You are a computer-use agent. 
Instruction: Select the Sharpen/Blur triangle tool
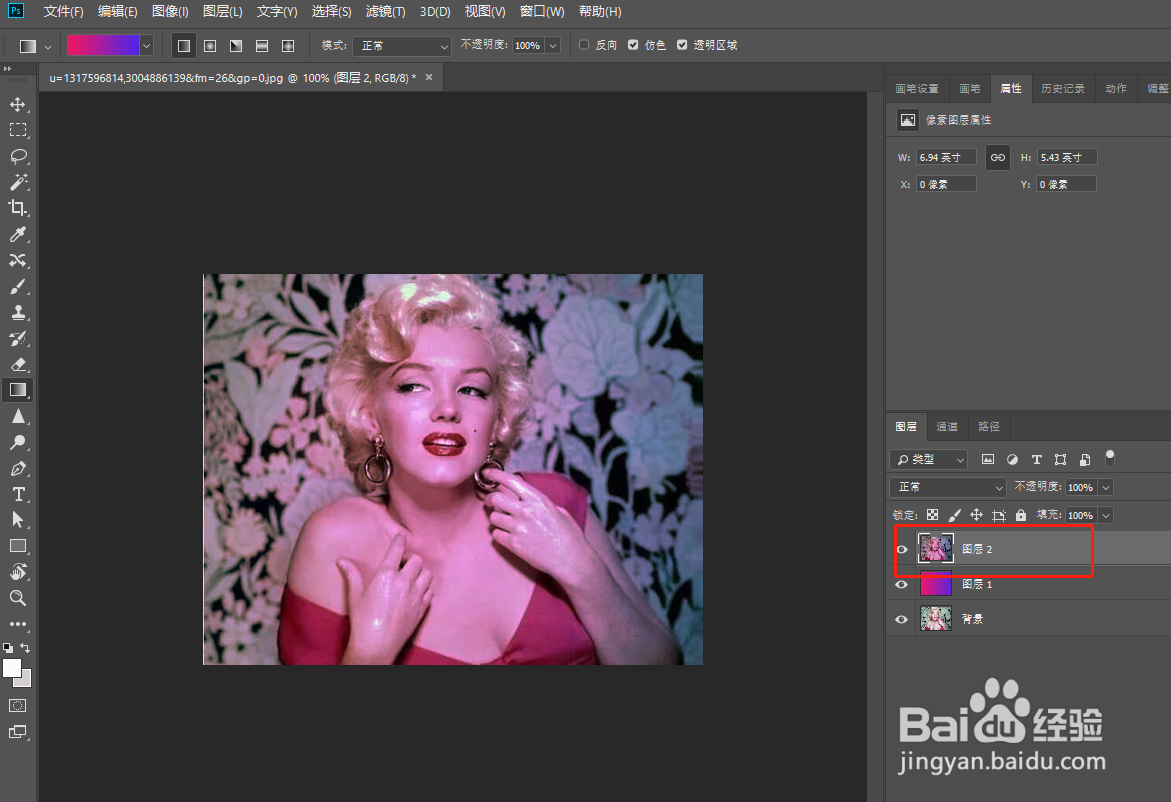[x=18, y=417]
